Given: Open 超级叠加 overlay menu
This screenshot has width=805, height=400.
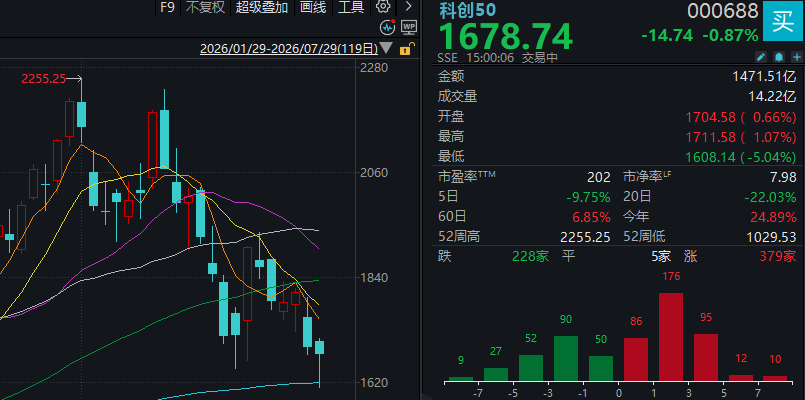Looking at the screenshot, I should [262, 7].
